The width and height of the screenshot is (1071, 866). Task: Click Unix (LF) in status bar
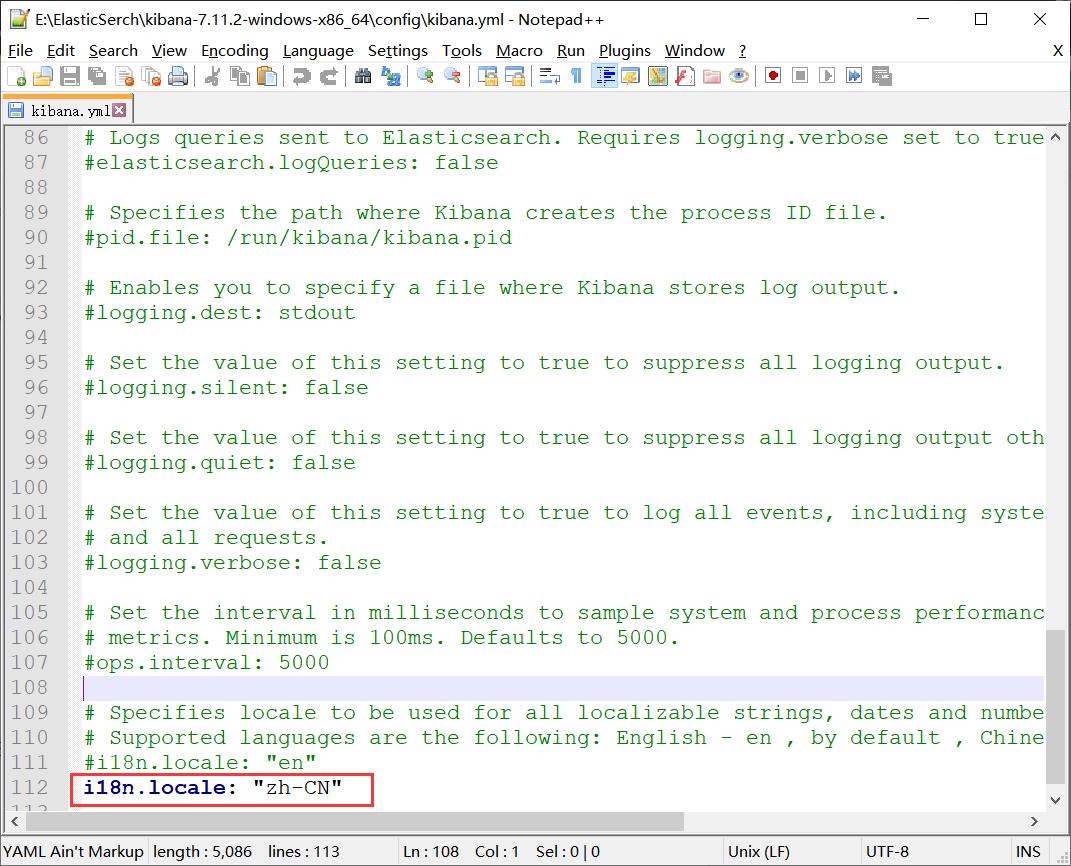(x=759, y=852)
